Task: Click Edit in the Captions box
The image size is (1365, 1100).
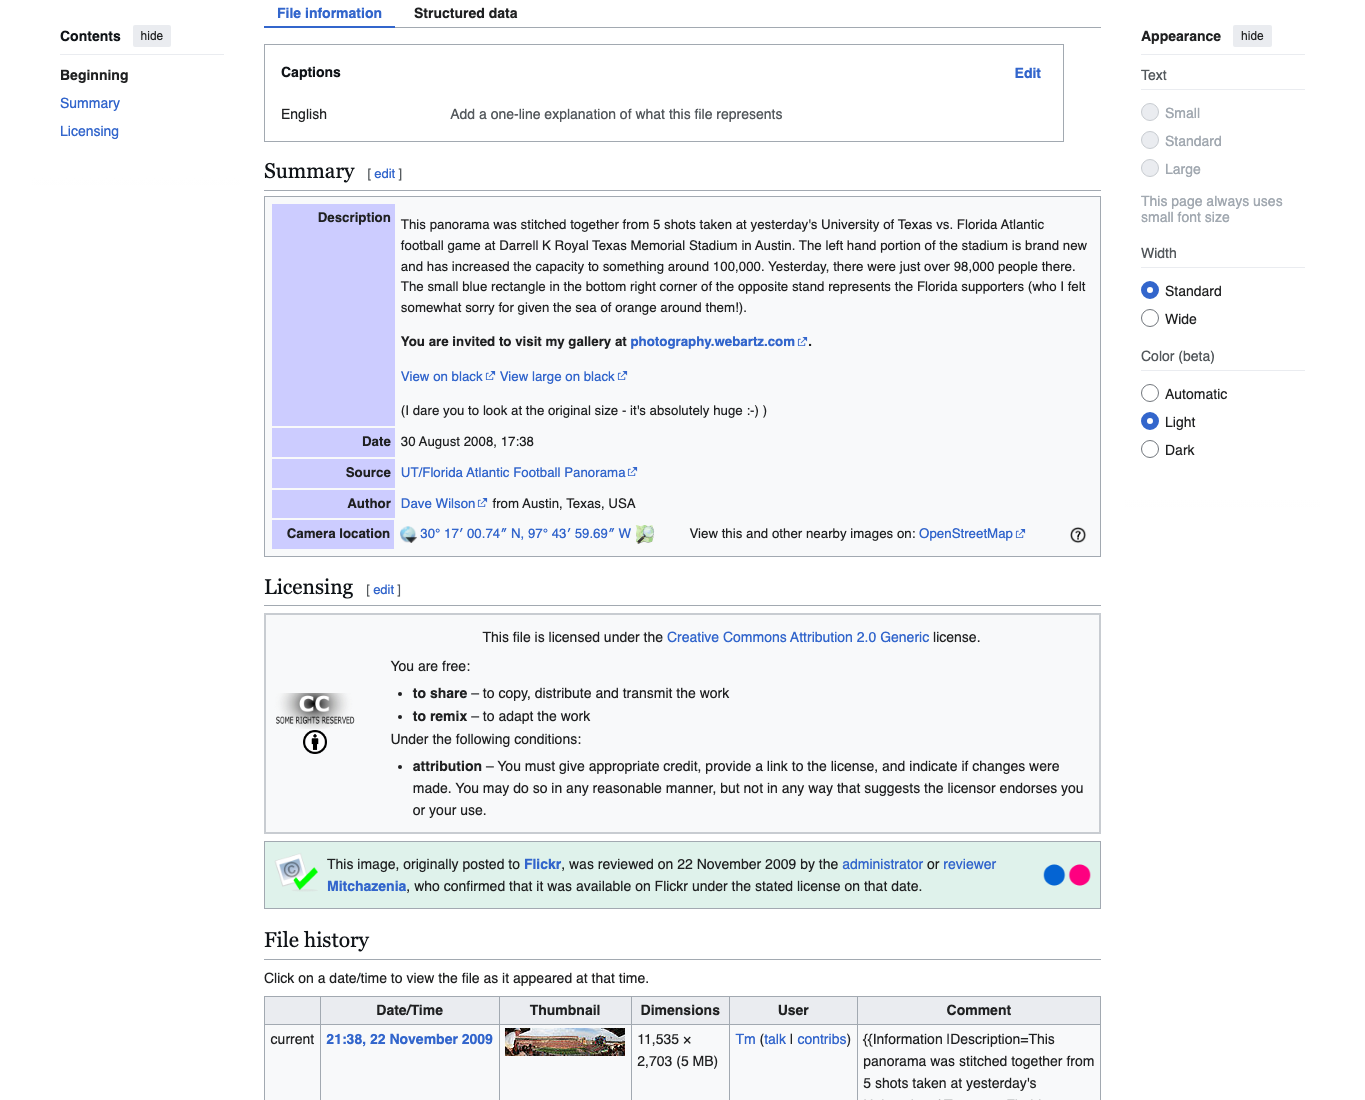Action: (1027, 73)
